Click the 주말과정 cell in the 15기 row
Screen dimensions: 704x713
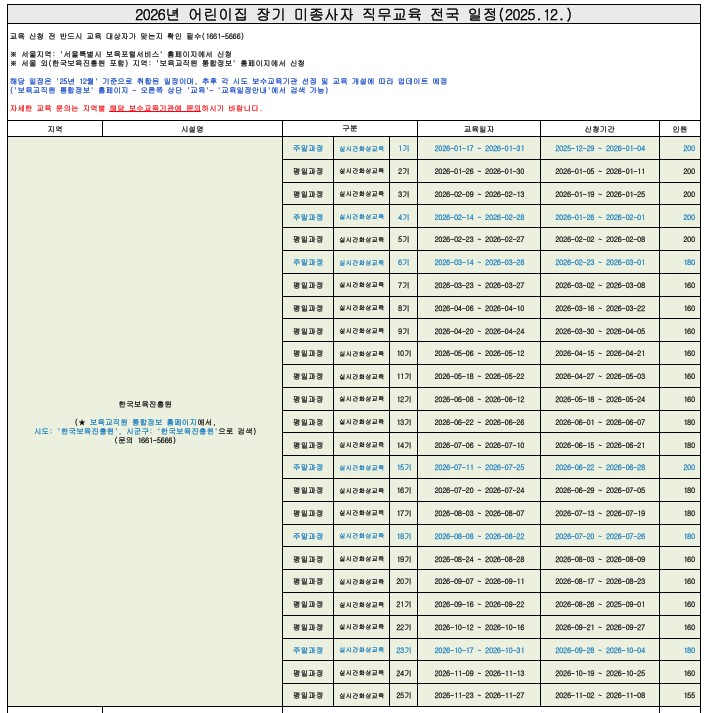307,467
